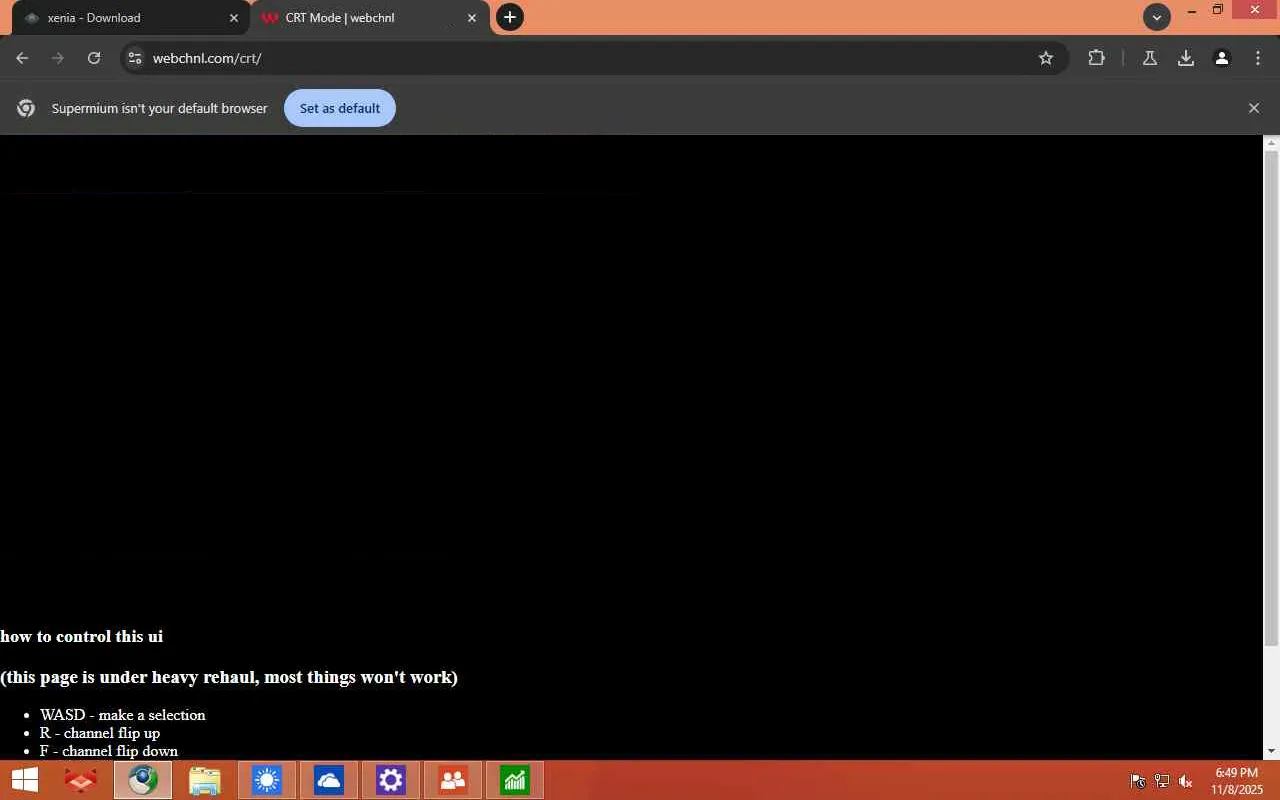Screen dimensions: 1280x800
Task: Open the three-dot browser menu
Action: 1258,58
